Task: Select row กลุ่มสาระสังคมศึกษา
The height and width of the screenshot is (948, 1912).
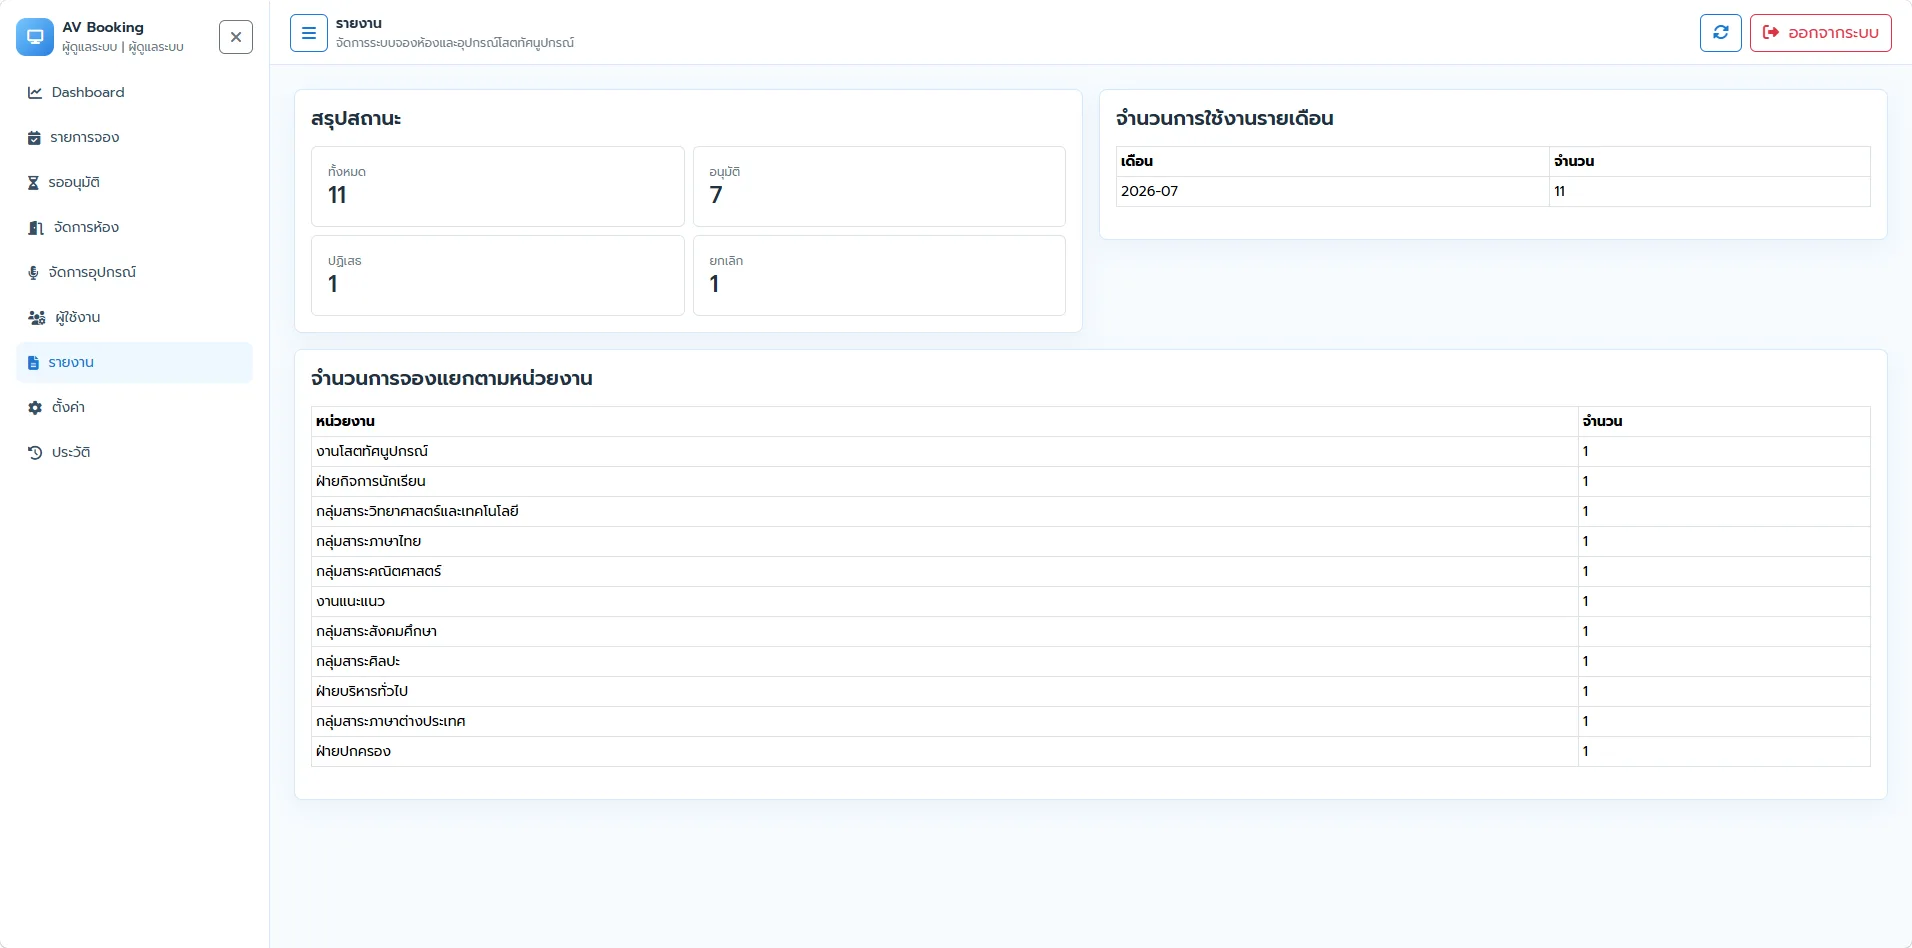Action: point(1090,631)
